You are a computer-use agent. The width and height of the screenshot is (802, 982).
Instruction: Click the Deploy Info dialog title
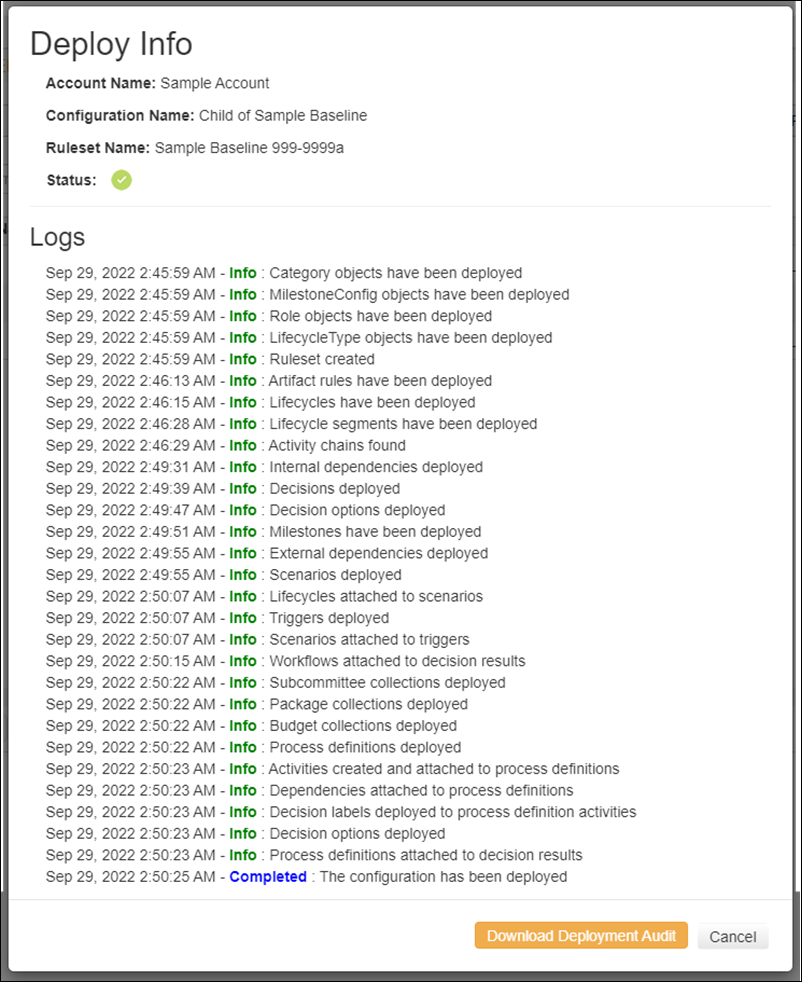110,43
